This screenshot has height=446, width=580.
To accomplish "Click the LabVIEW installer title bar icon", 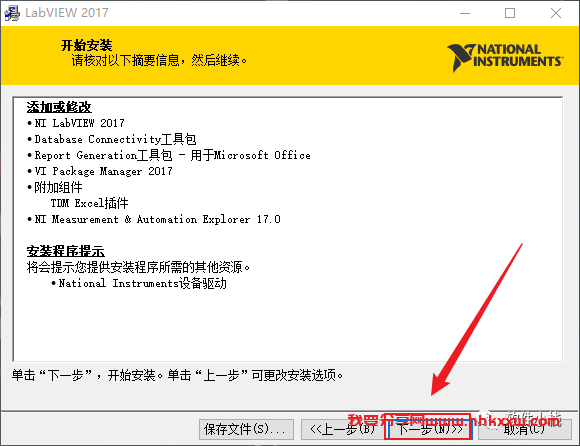I will click(x=12, y=13).
